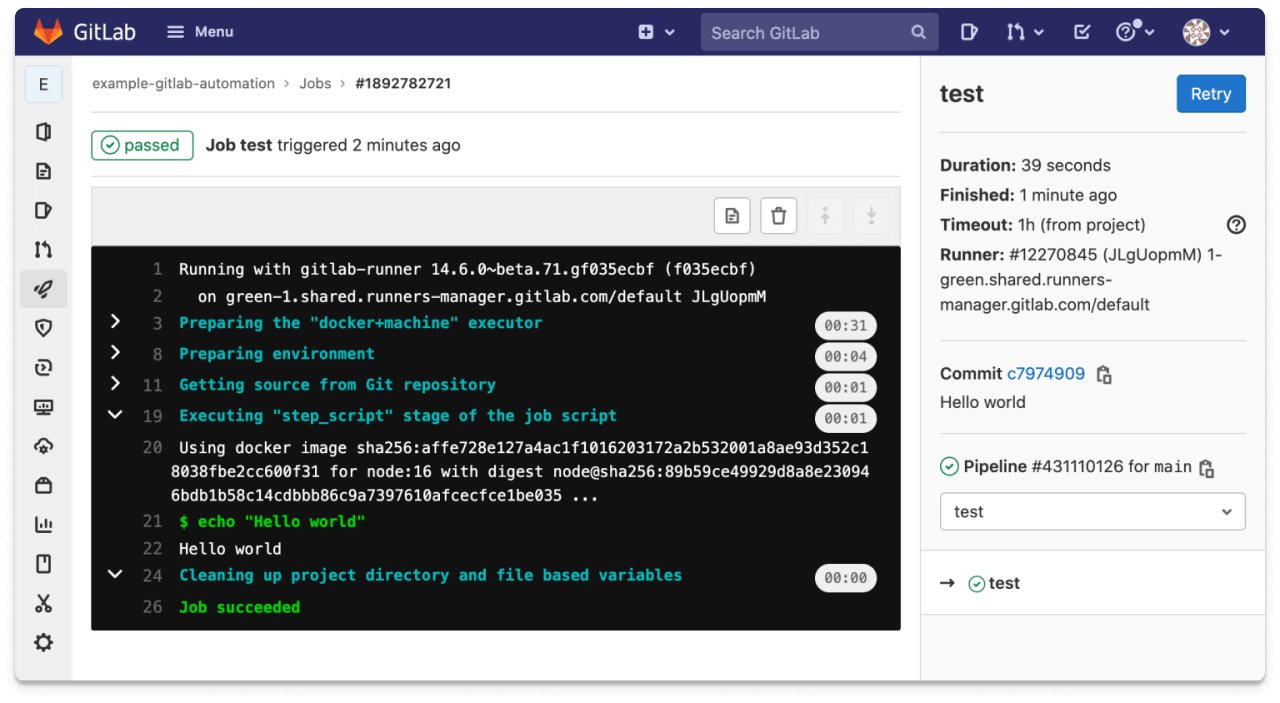
Task: Open Wiki icon in sidebar
Action: 43,564
